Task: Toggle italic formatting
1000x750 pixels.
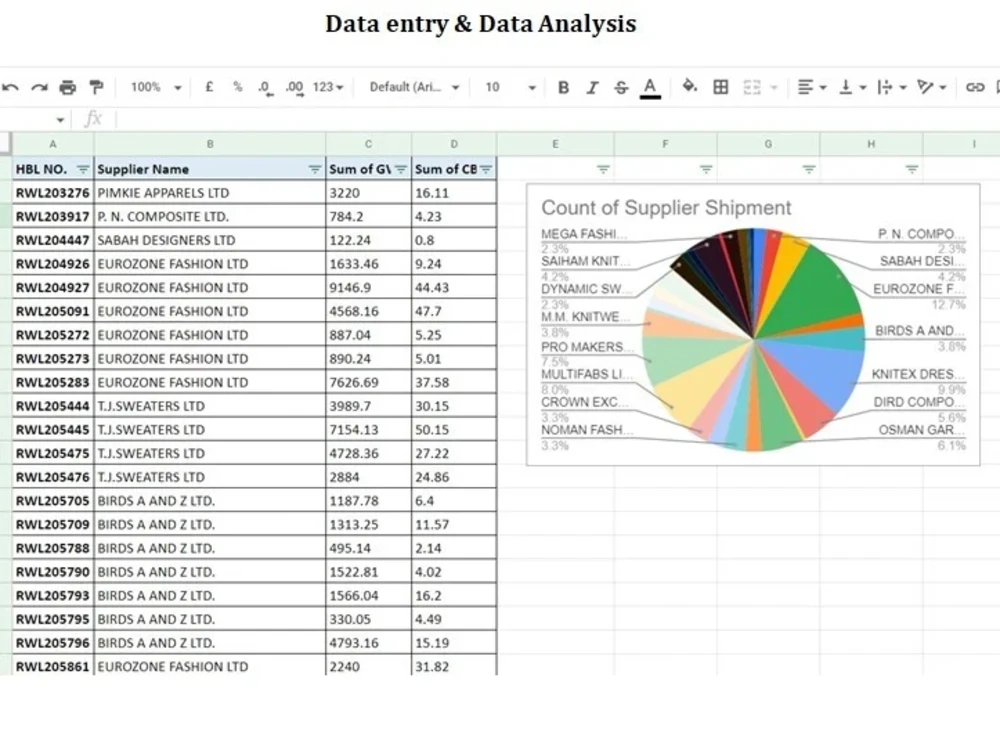Action: point(592,87)
